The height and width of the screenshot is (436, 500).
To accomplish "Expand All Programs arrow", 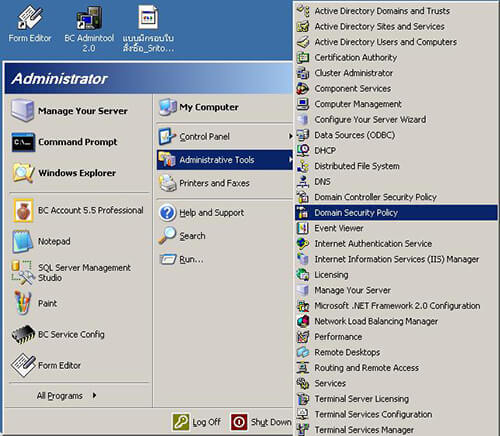I will [x=95, y=395].
